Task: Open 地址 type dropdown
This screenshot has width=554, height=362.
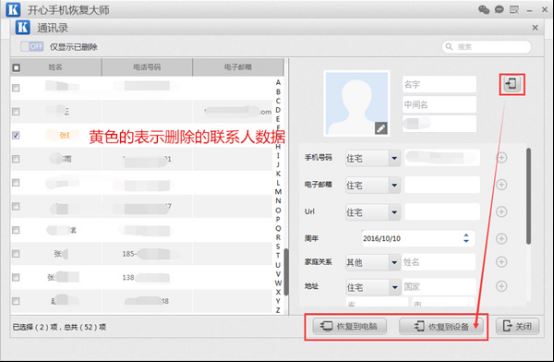Action: tap(373, 287)
